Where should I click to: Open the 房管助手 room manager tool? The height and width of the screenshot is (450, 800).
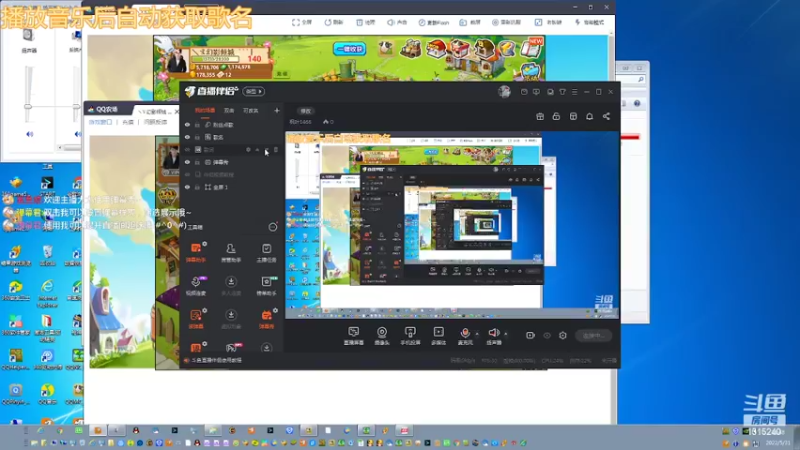231,252
